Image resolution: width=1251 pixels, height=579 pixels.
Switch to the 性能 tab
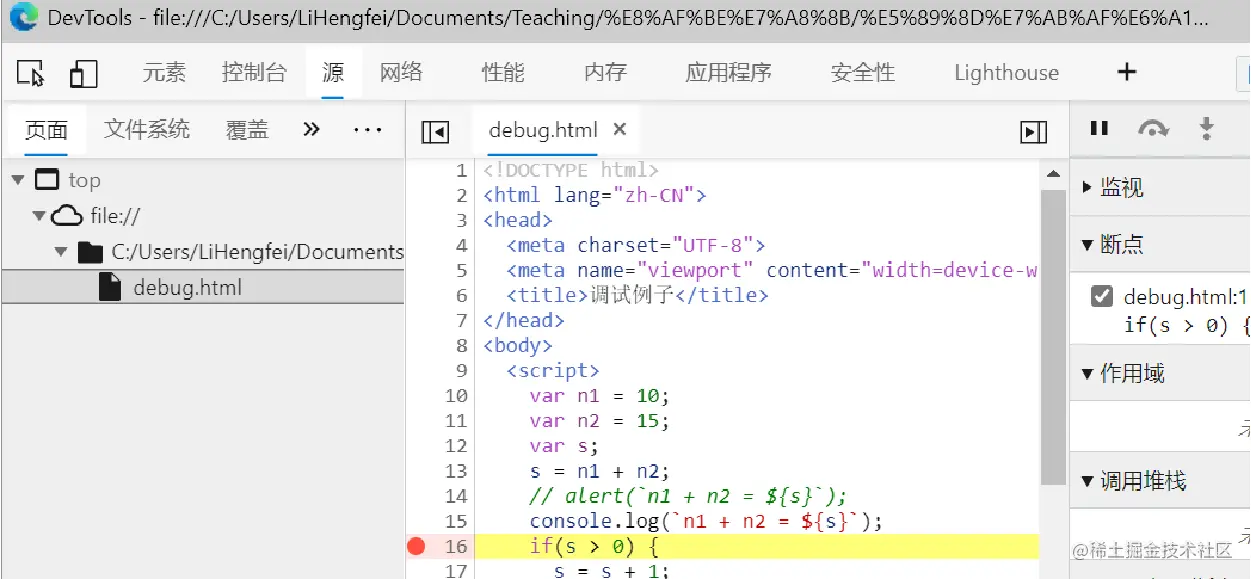tap(503, 73)
